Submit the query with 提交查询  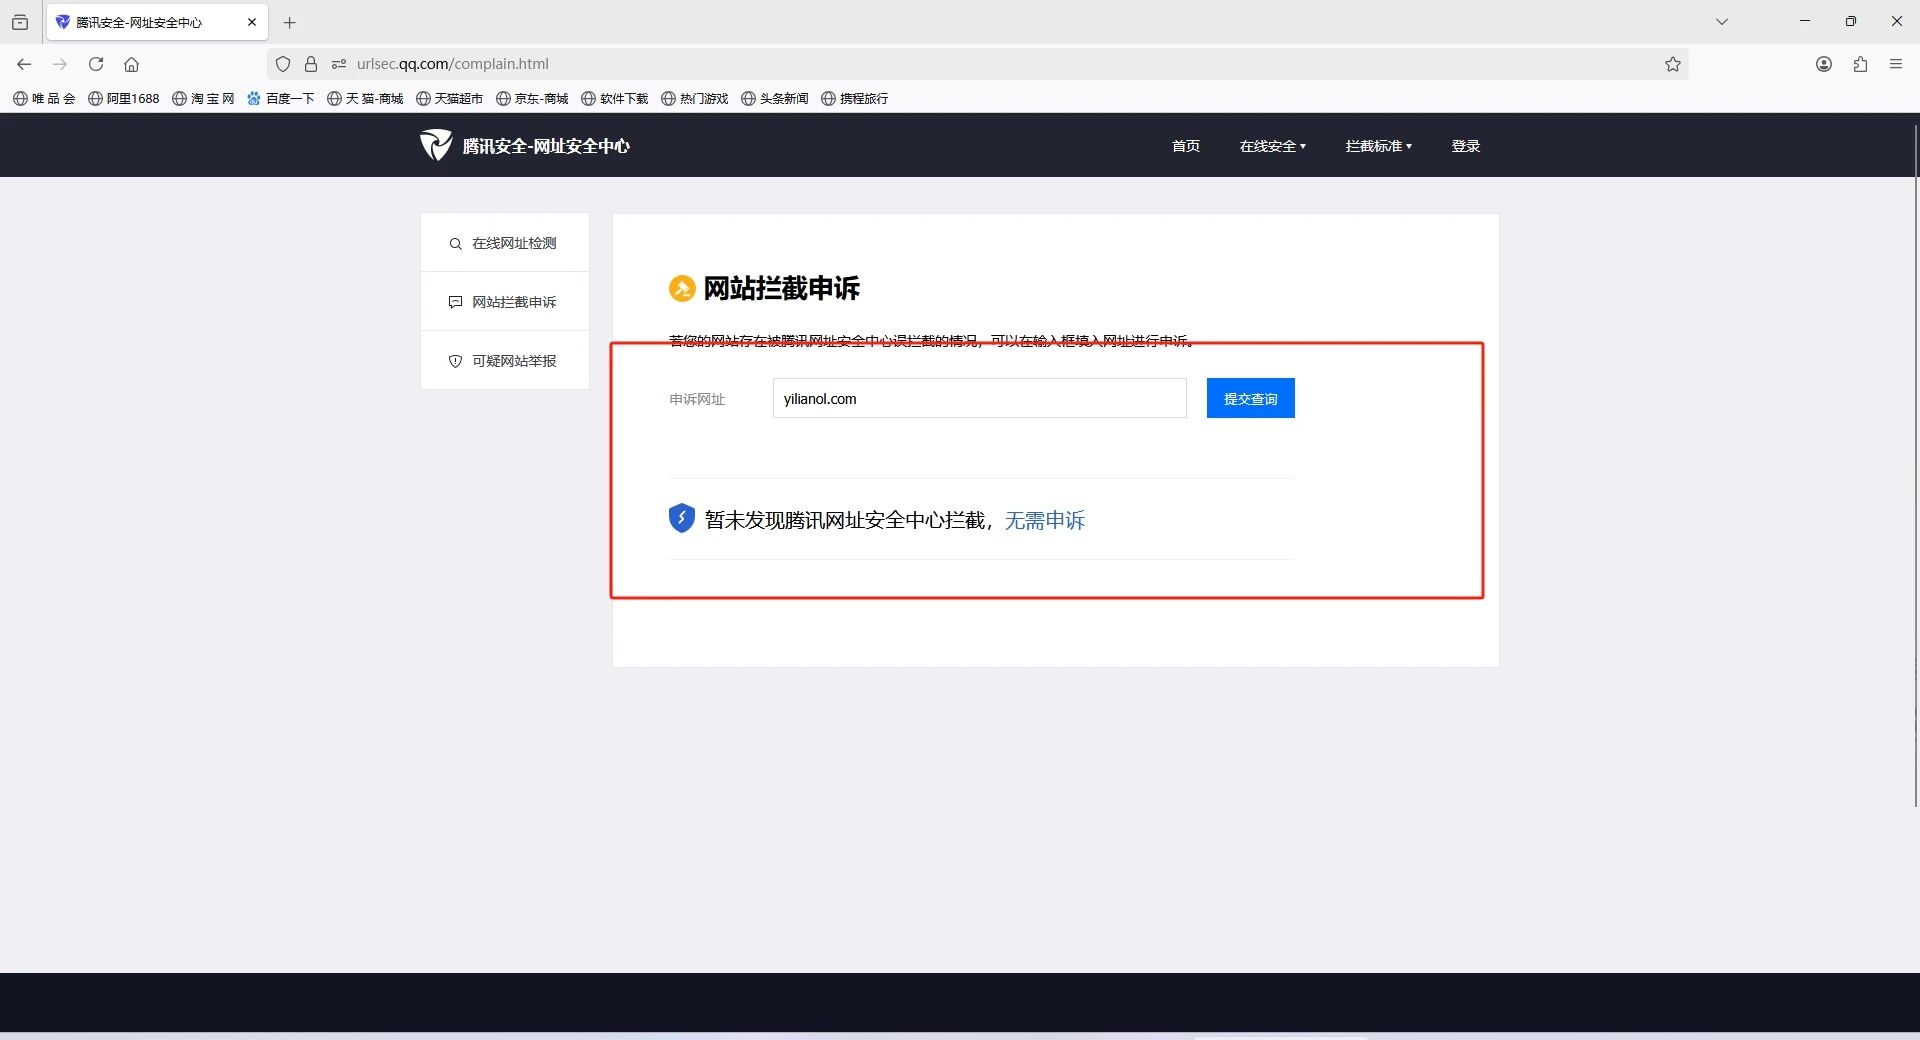(1251, 398)
